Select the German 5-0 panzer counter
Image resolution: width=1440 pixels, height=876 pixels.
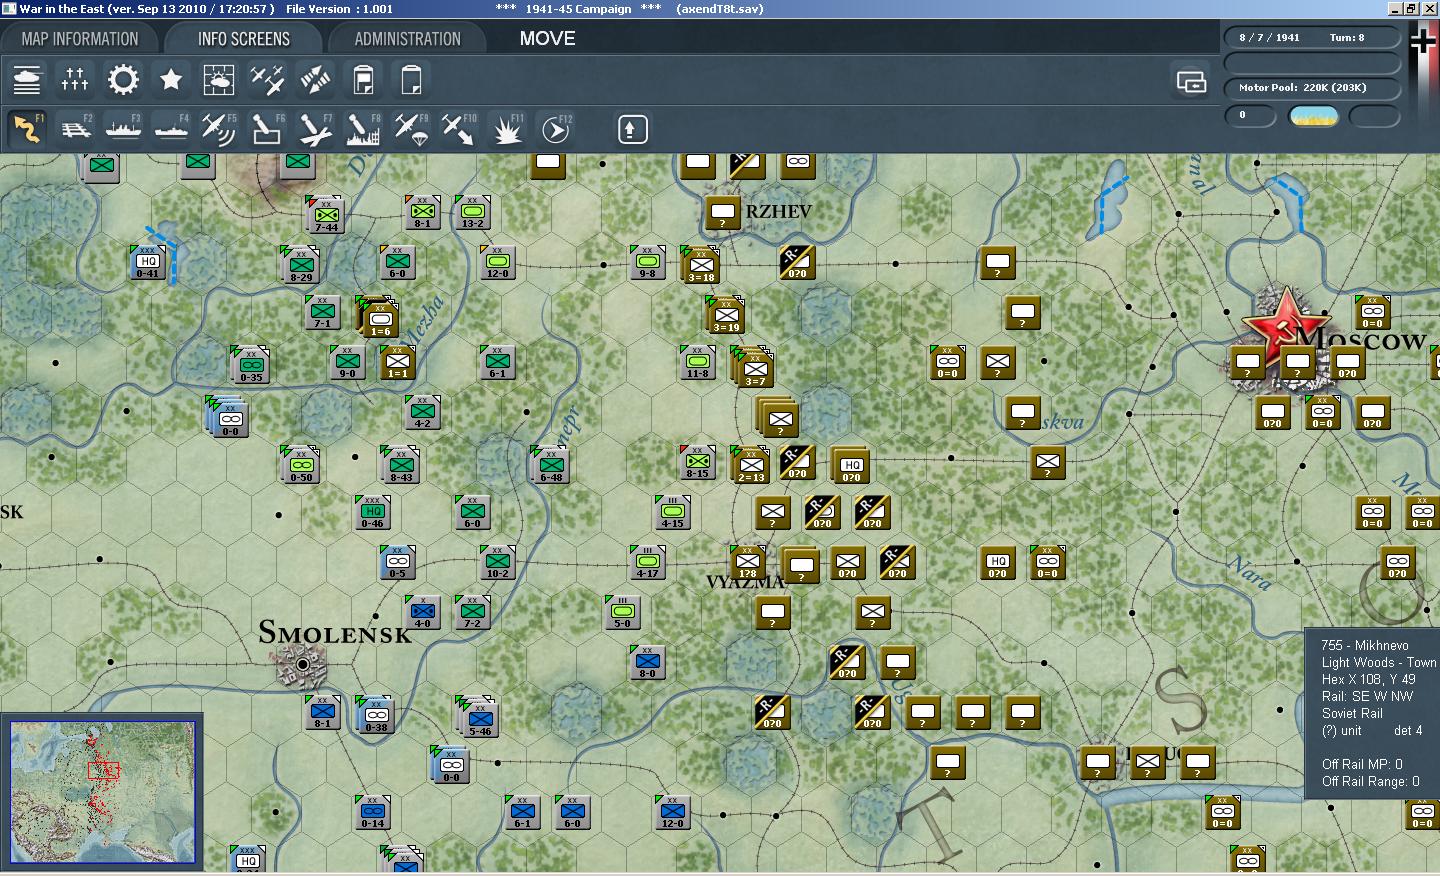click(622, 612)
